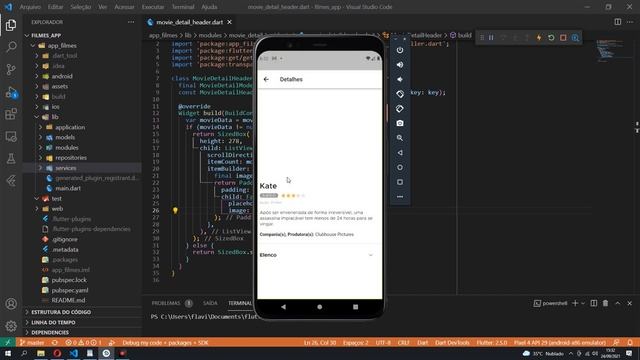Viewport: 640px width, 360px height.
Task: Open the Search view in activity bar
Action: (x=11, y=47)
